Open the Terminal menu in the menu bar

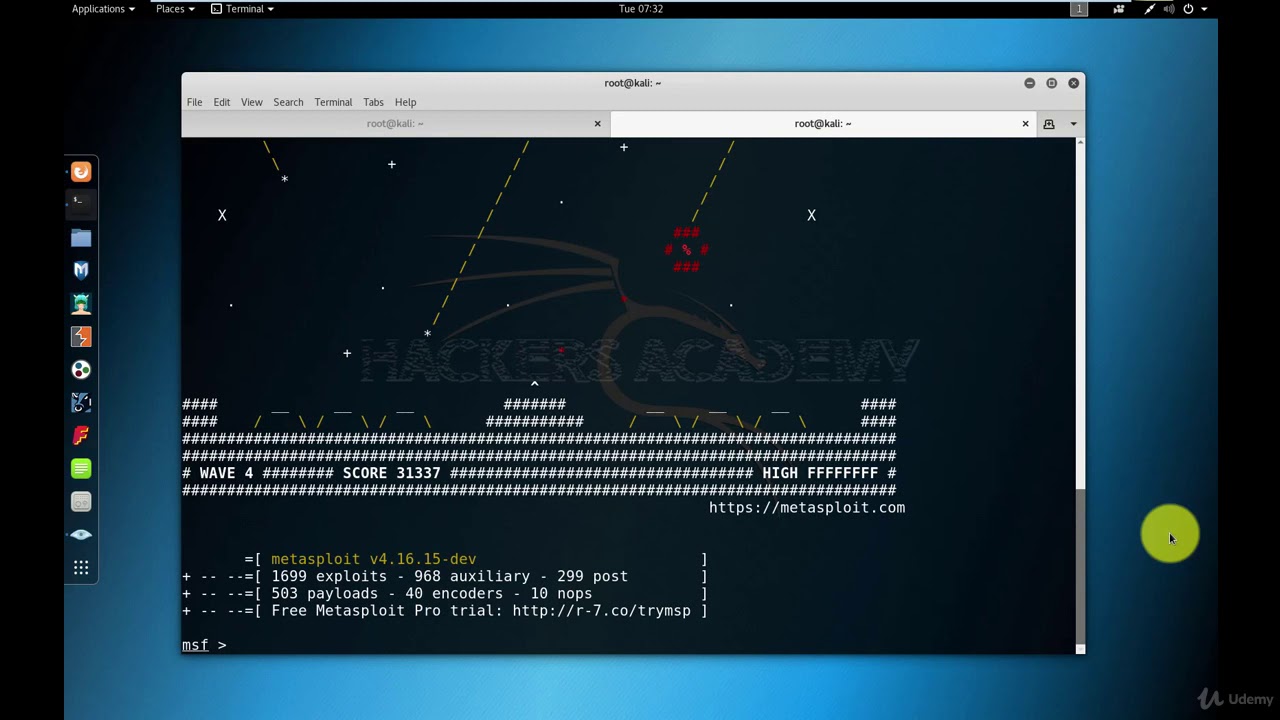pos(333,102)
